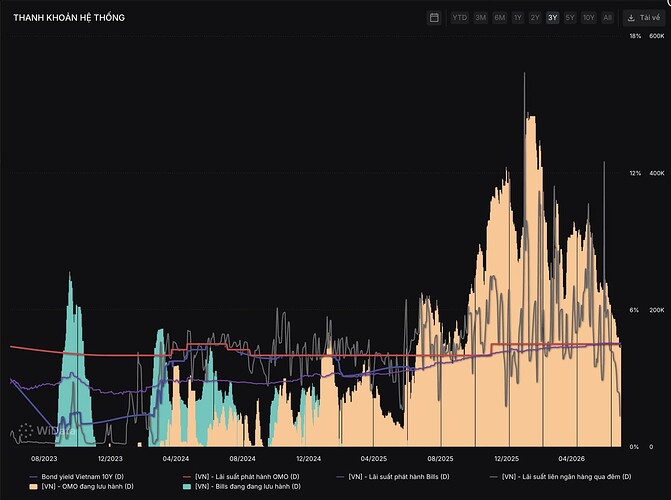The image size is (671, 500).
Task: Click the Tải về download button
Action: click(644, 18)
